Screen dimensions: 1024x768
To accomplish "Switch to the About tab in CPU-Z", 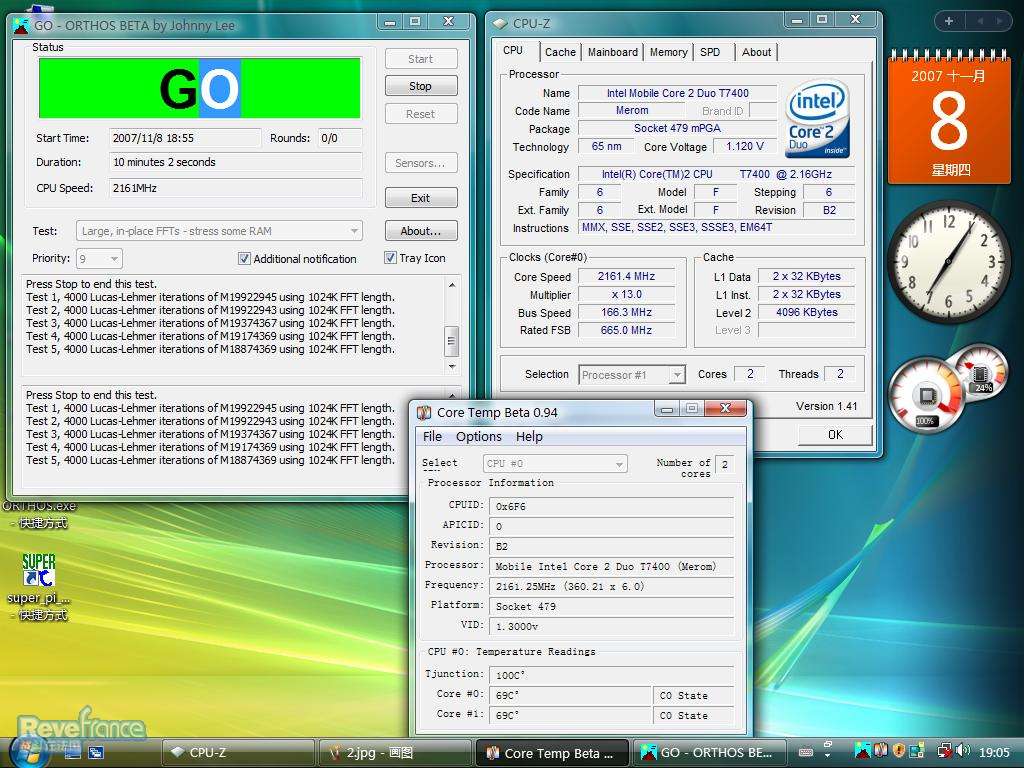I will [x=756, y=52].
